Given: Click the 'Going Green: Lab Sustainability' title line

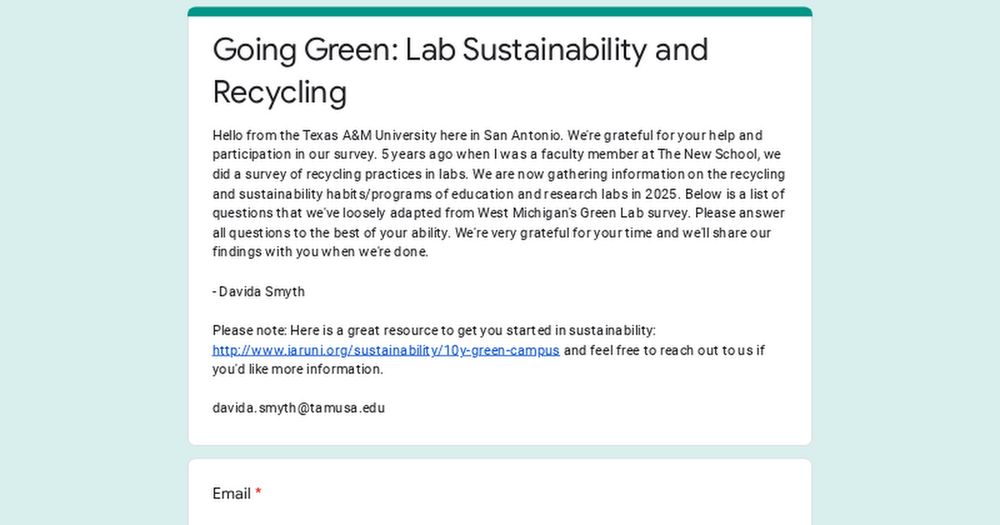Looking at the screenshot, I should (x=460, y=50).
